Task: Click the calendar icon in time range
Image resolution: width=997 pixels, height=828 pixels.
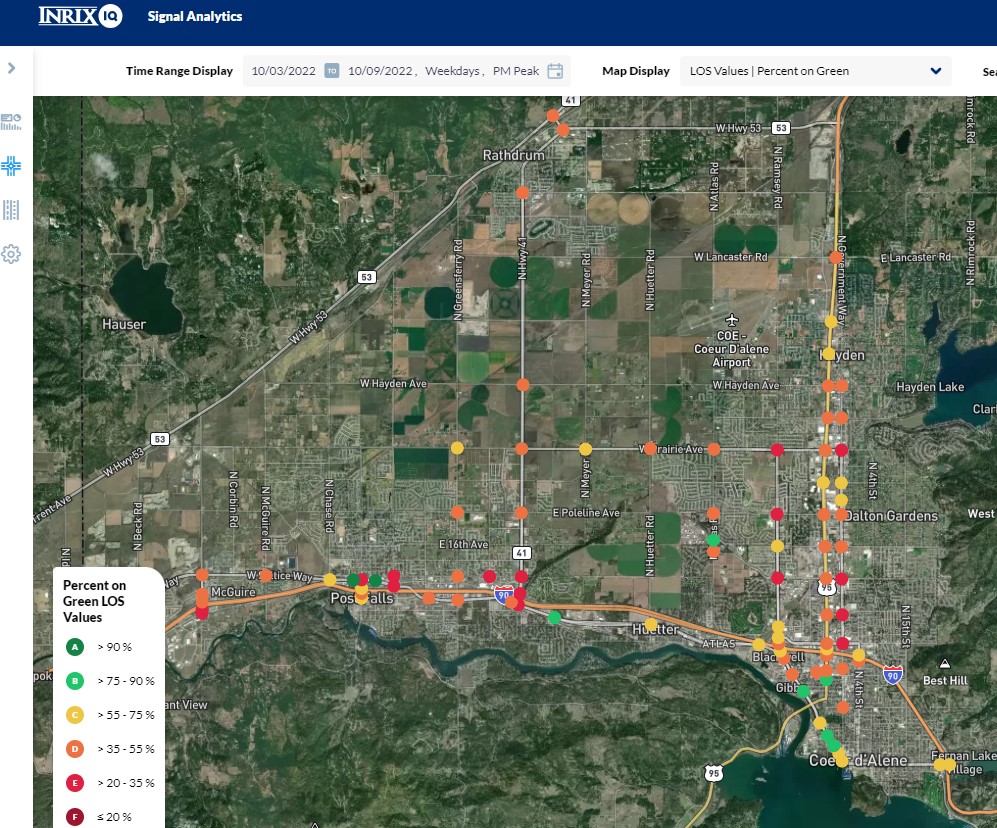Action: pyautogui.click(x=555, y=71)
